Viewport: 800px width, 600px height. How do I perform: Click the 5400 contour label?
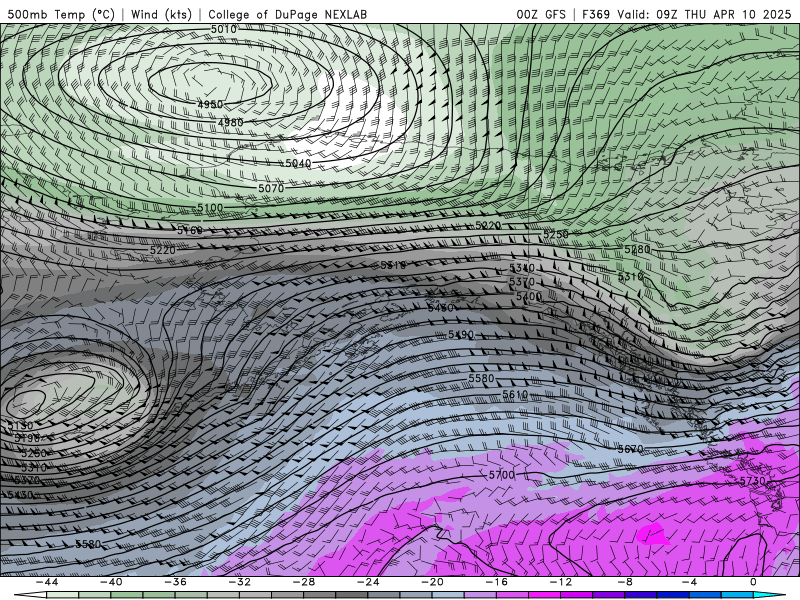pyautogui.click(x=529, y=297)
